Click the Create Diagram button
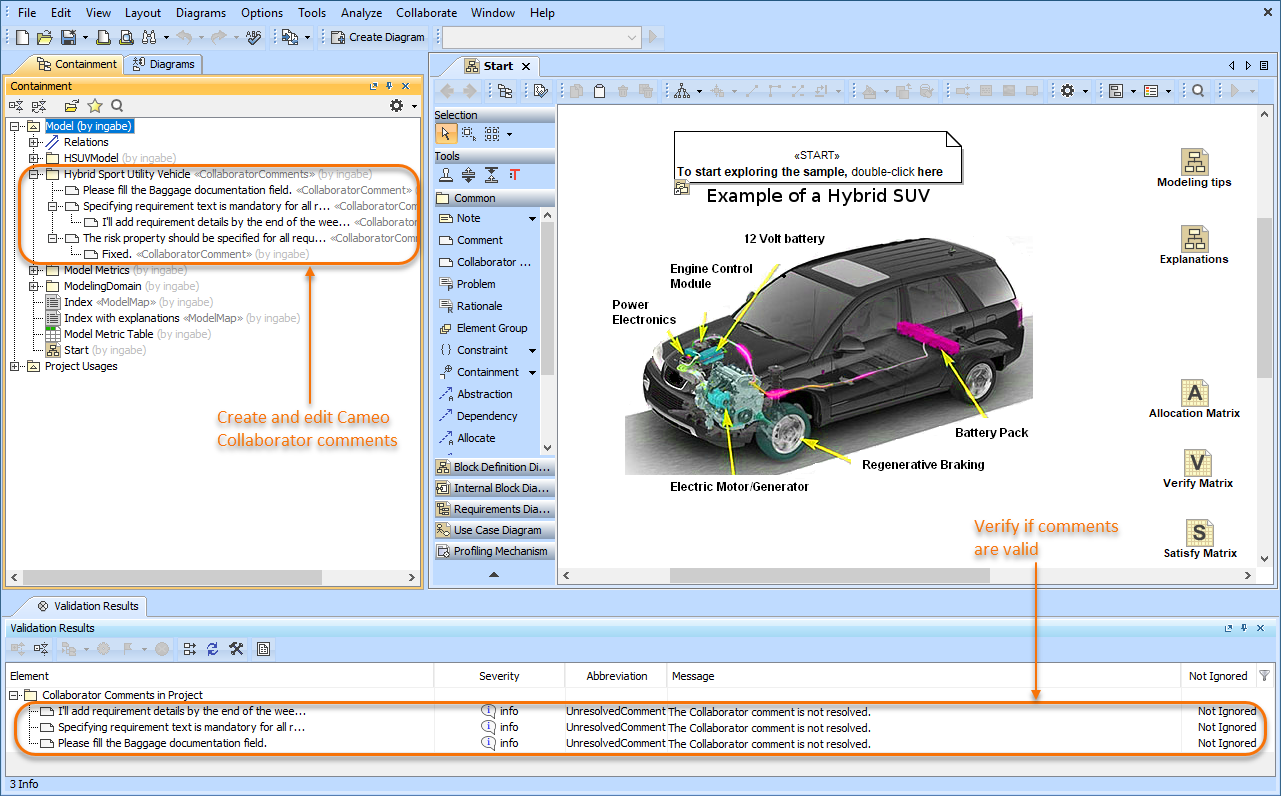The width and height of the screenshot is (1281, 796). click(x=378, y=37)
